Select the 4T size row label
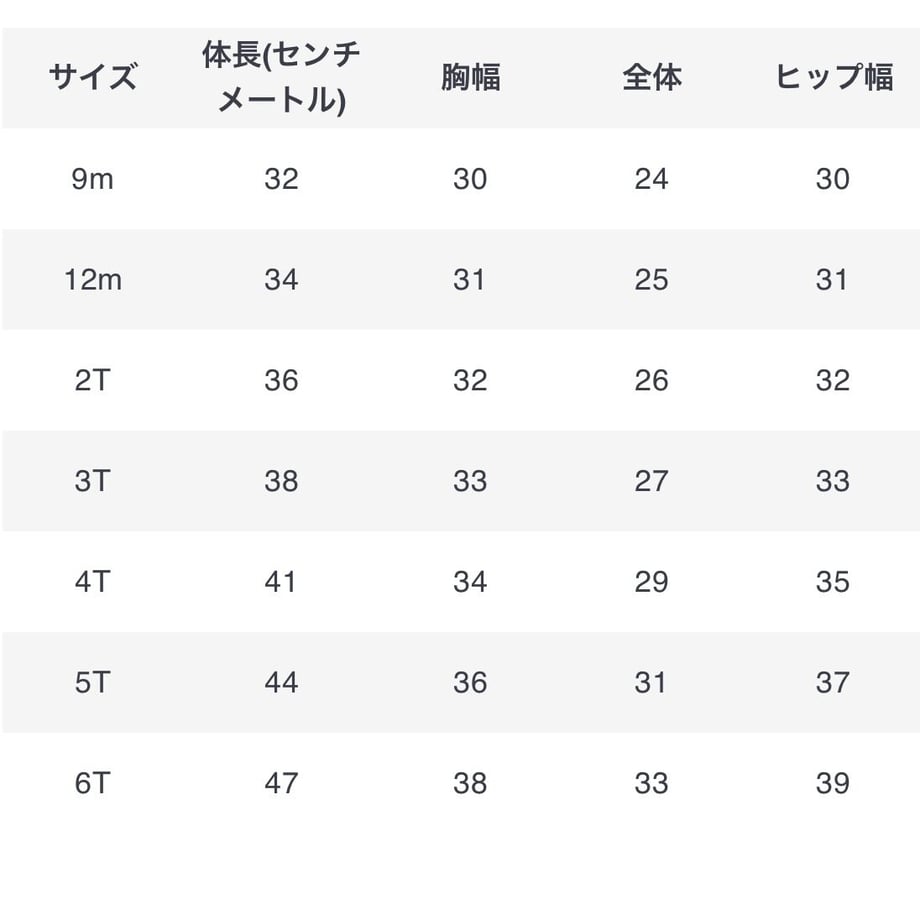 point(93,582)
